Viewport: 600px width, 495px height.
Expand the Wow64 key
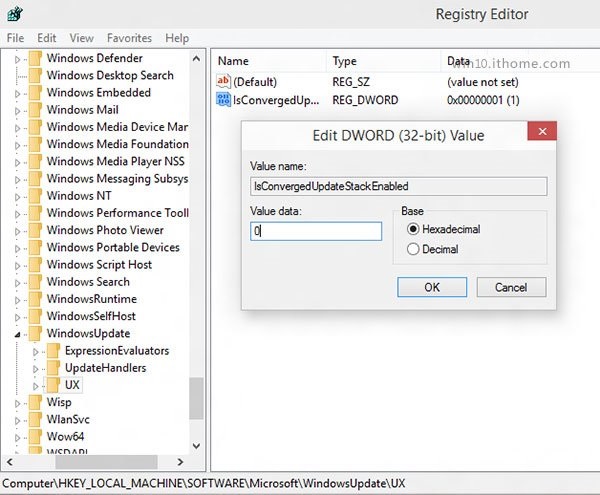tap(17, 438)
